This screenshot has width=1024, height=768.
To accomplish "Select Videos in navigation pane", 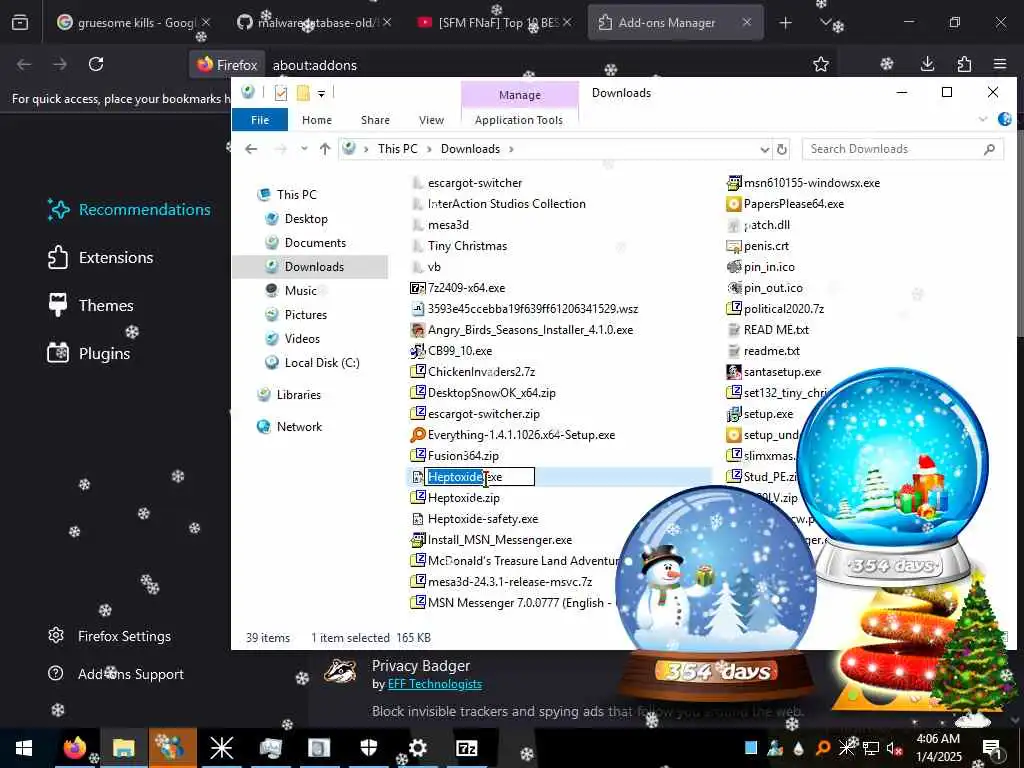I will [302, 339].
